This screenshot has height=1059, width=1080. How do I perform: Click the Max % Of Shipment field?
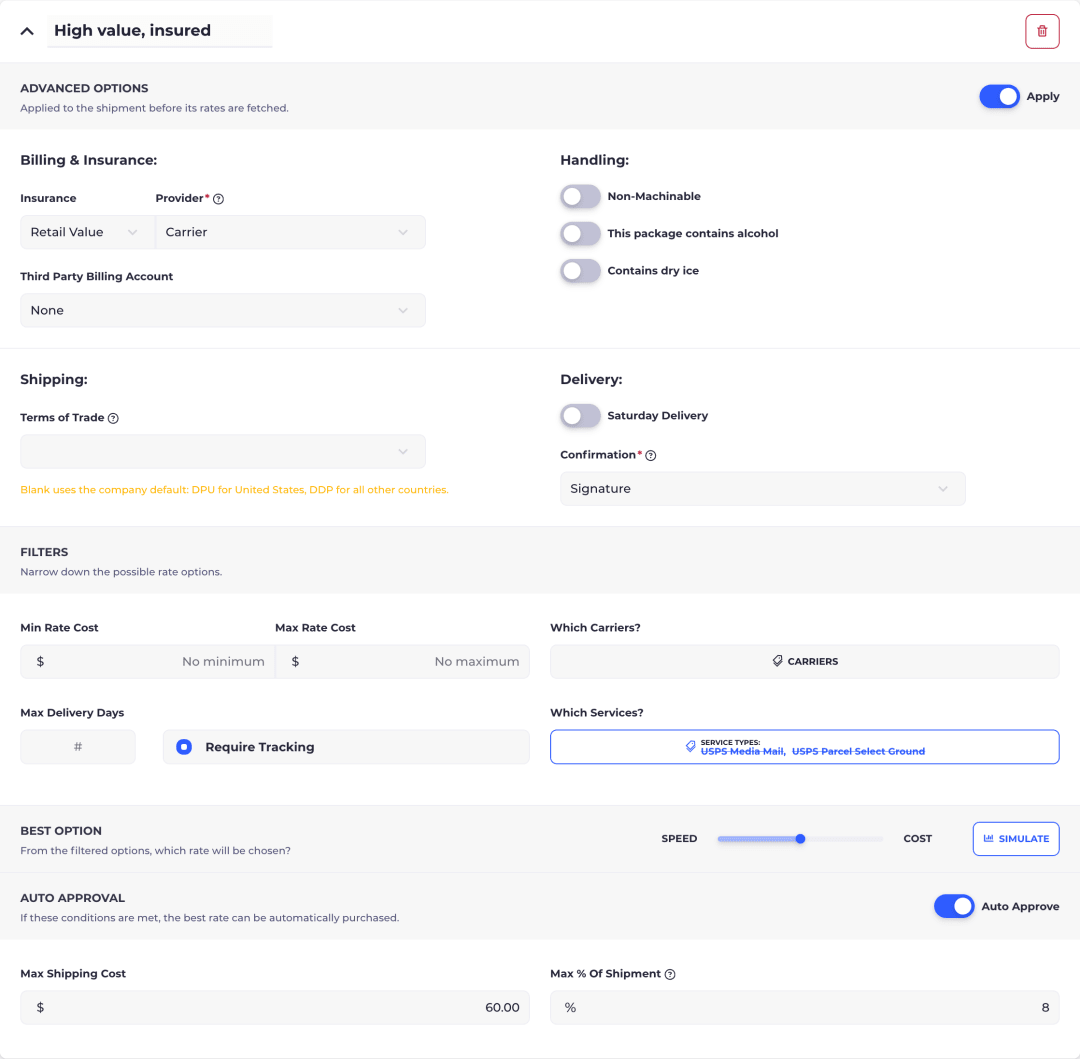[x=804, y=1007]
